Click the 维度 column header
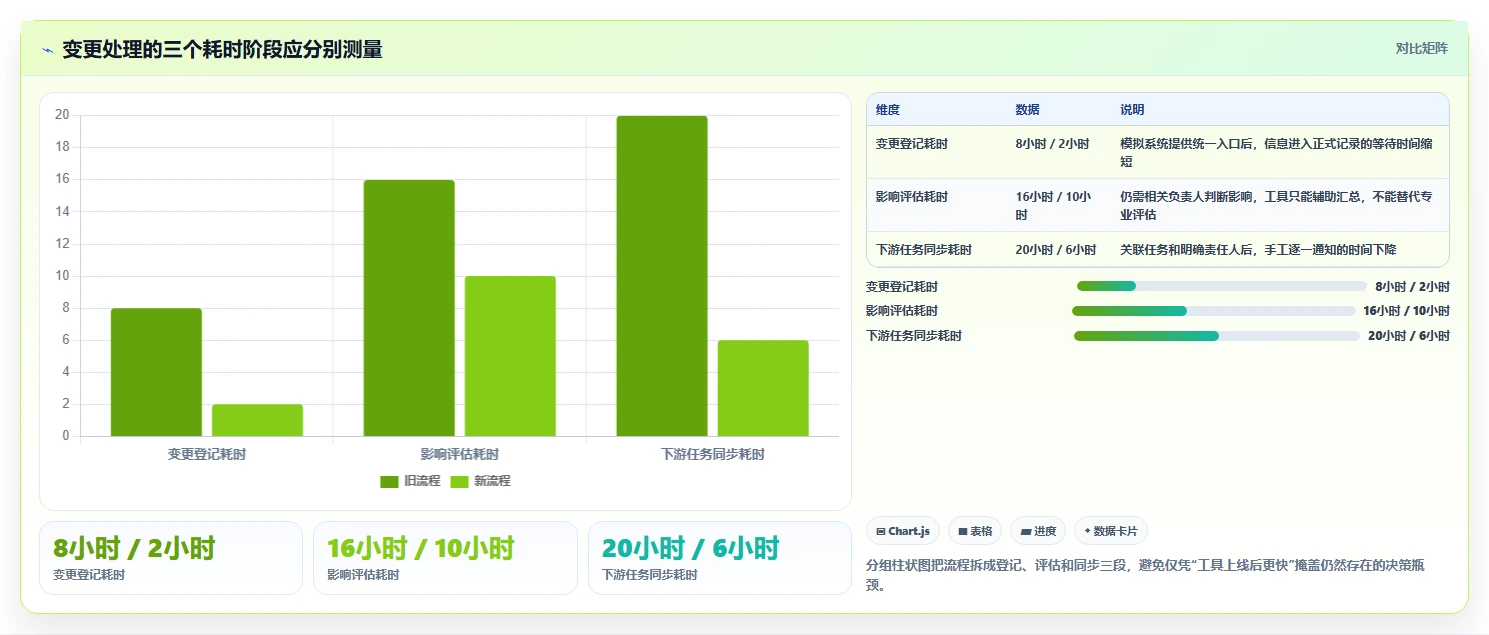Screen dimensions: 1489x635 (x=888, y=110)
